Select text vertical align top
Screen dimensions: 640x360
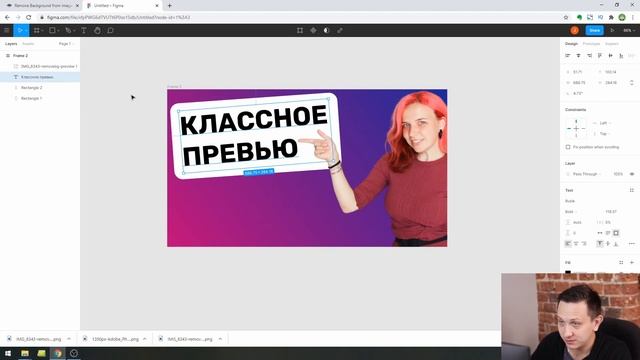[600, 244]
